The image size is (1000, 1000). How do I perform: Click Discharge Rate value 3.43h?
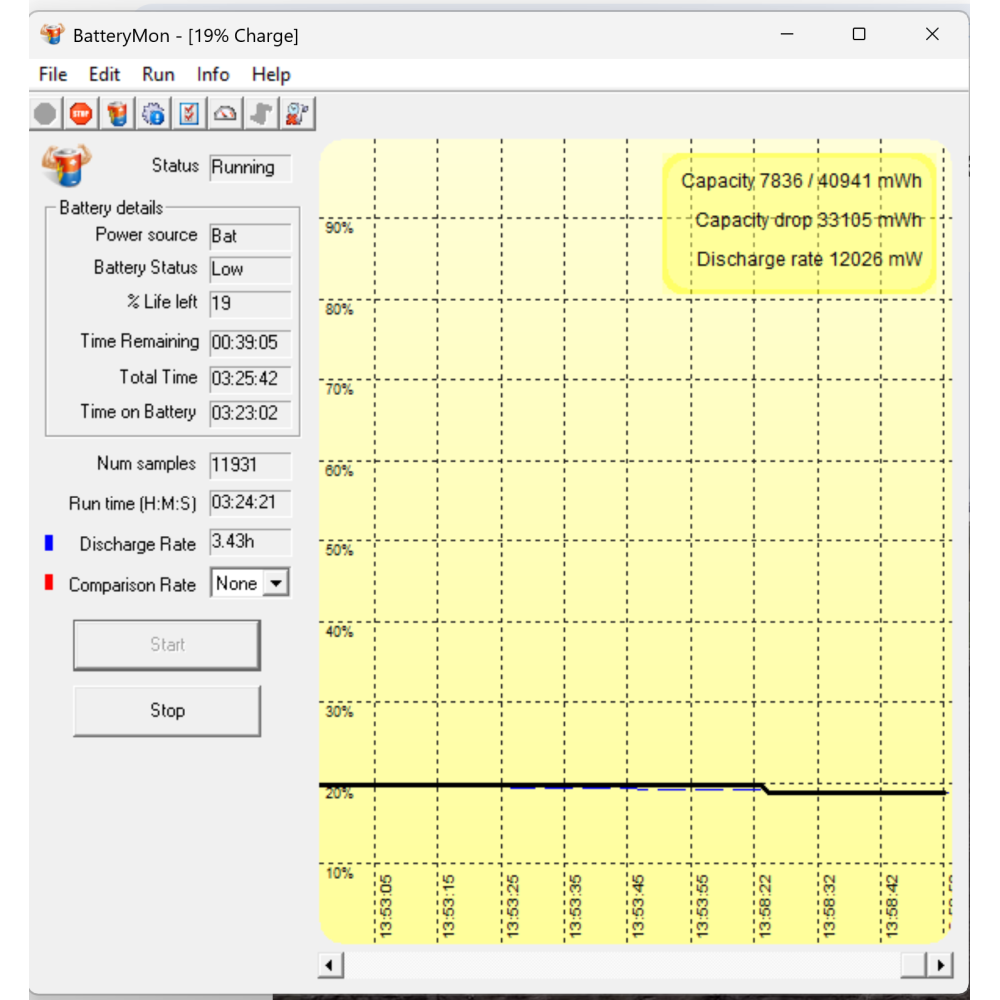(250, 541)
